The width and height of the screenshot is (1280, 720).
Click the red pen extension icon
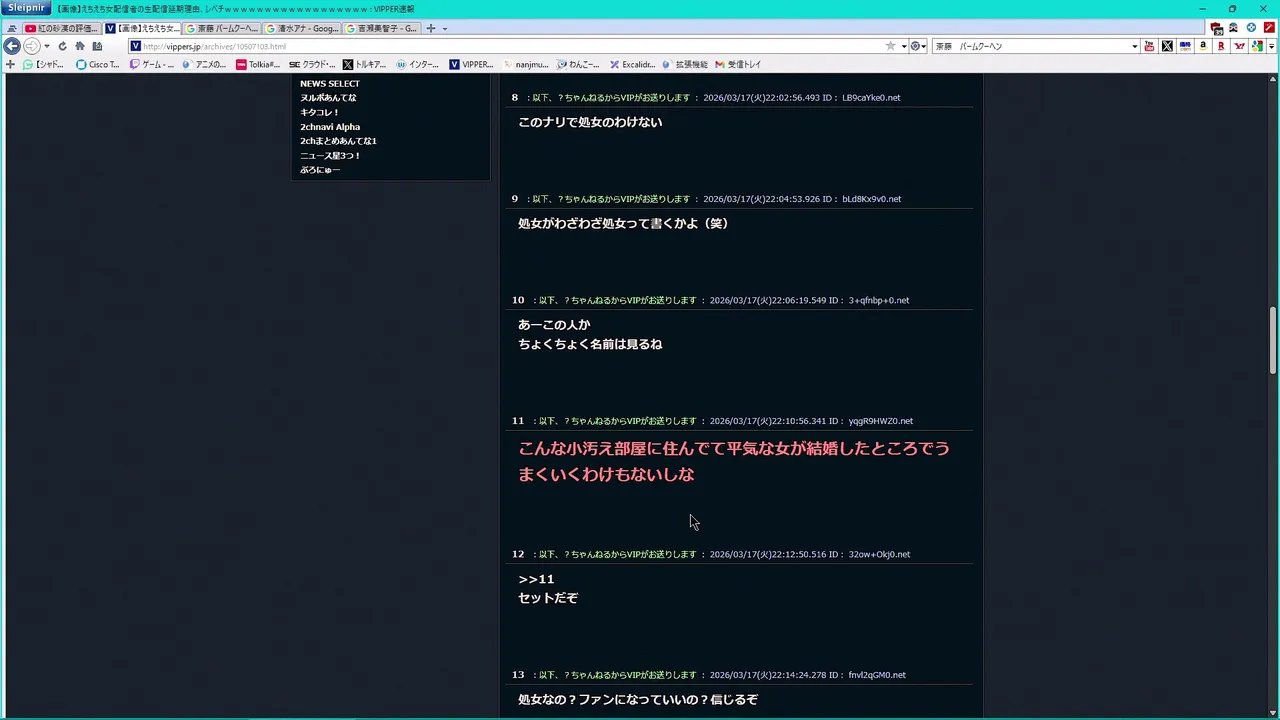(x=1269, y=28)
